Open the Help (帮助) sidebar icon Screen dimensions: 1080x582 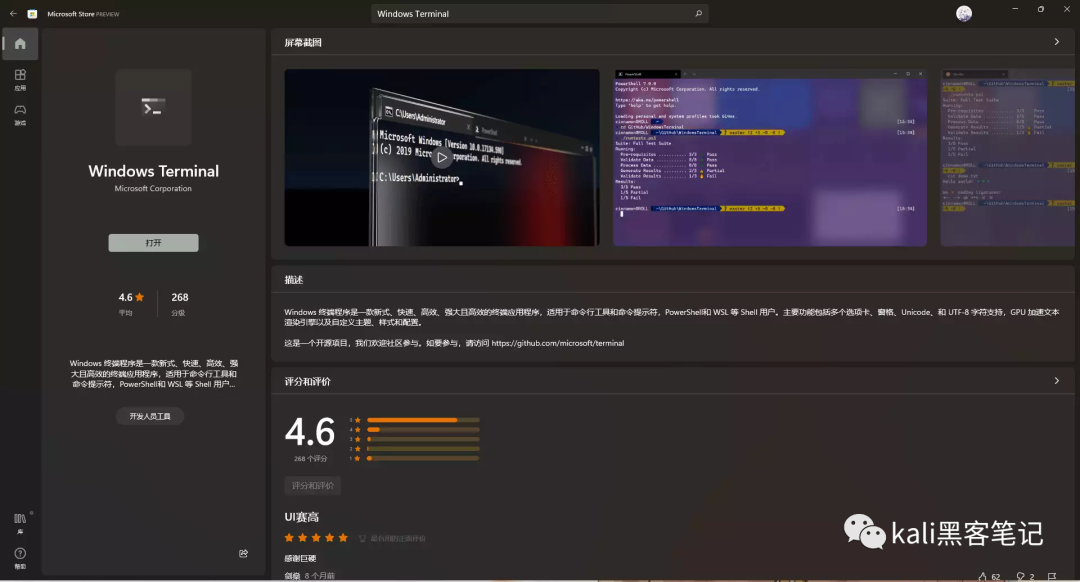click(20, 558)
